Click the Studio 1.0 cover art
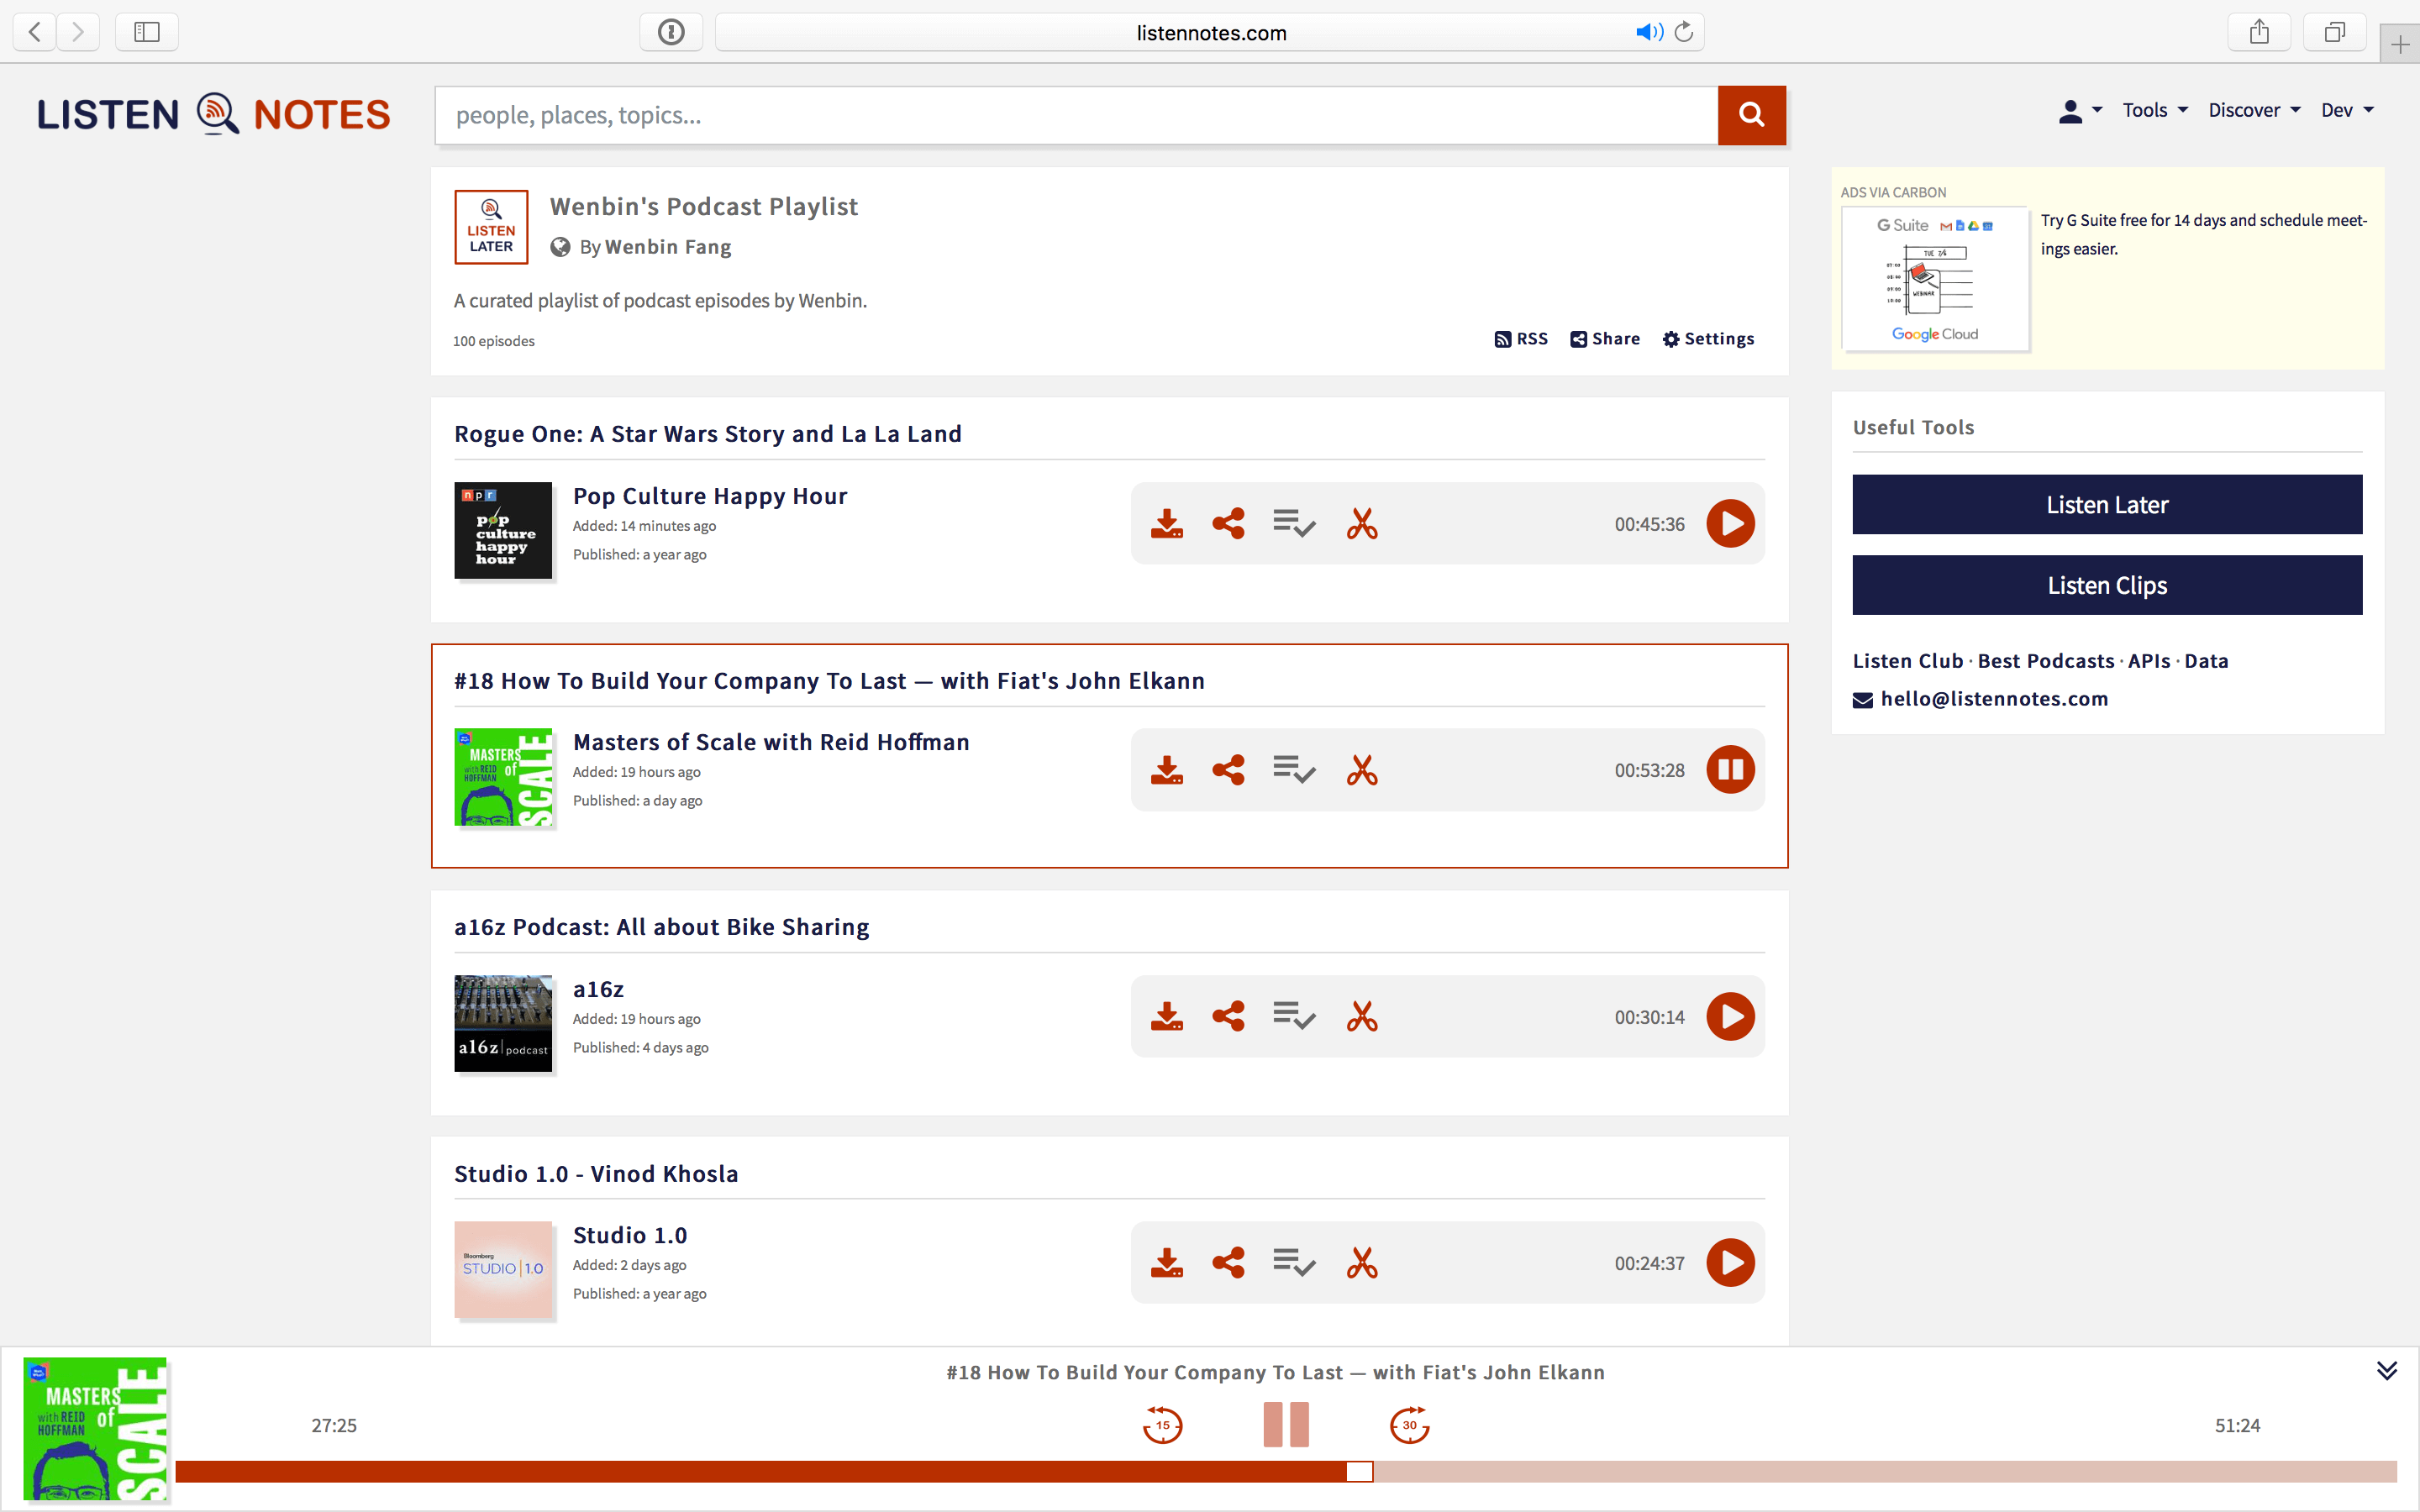This screenshot has height=1512, width=2420. click(x=503, y=1270)
